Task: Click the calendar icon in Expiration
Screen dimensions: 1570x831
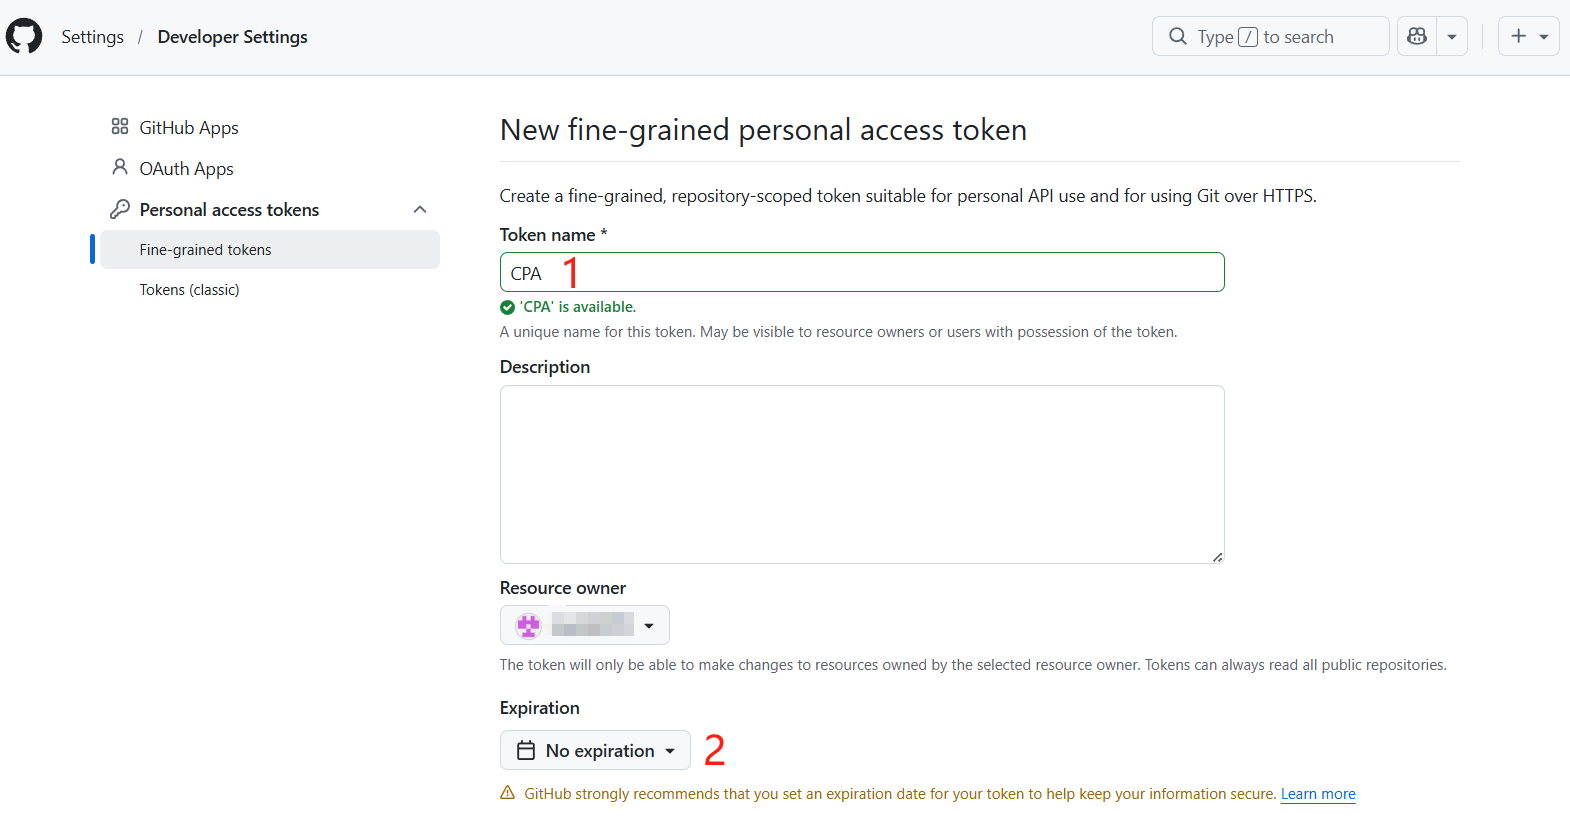Action: [526, 750]
